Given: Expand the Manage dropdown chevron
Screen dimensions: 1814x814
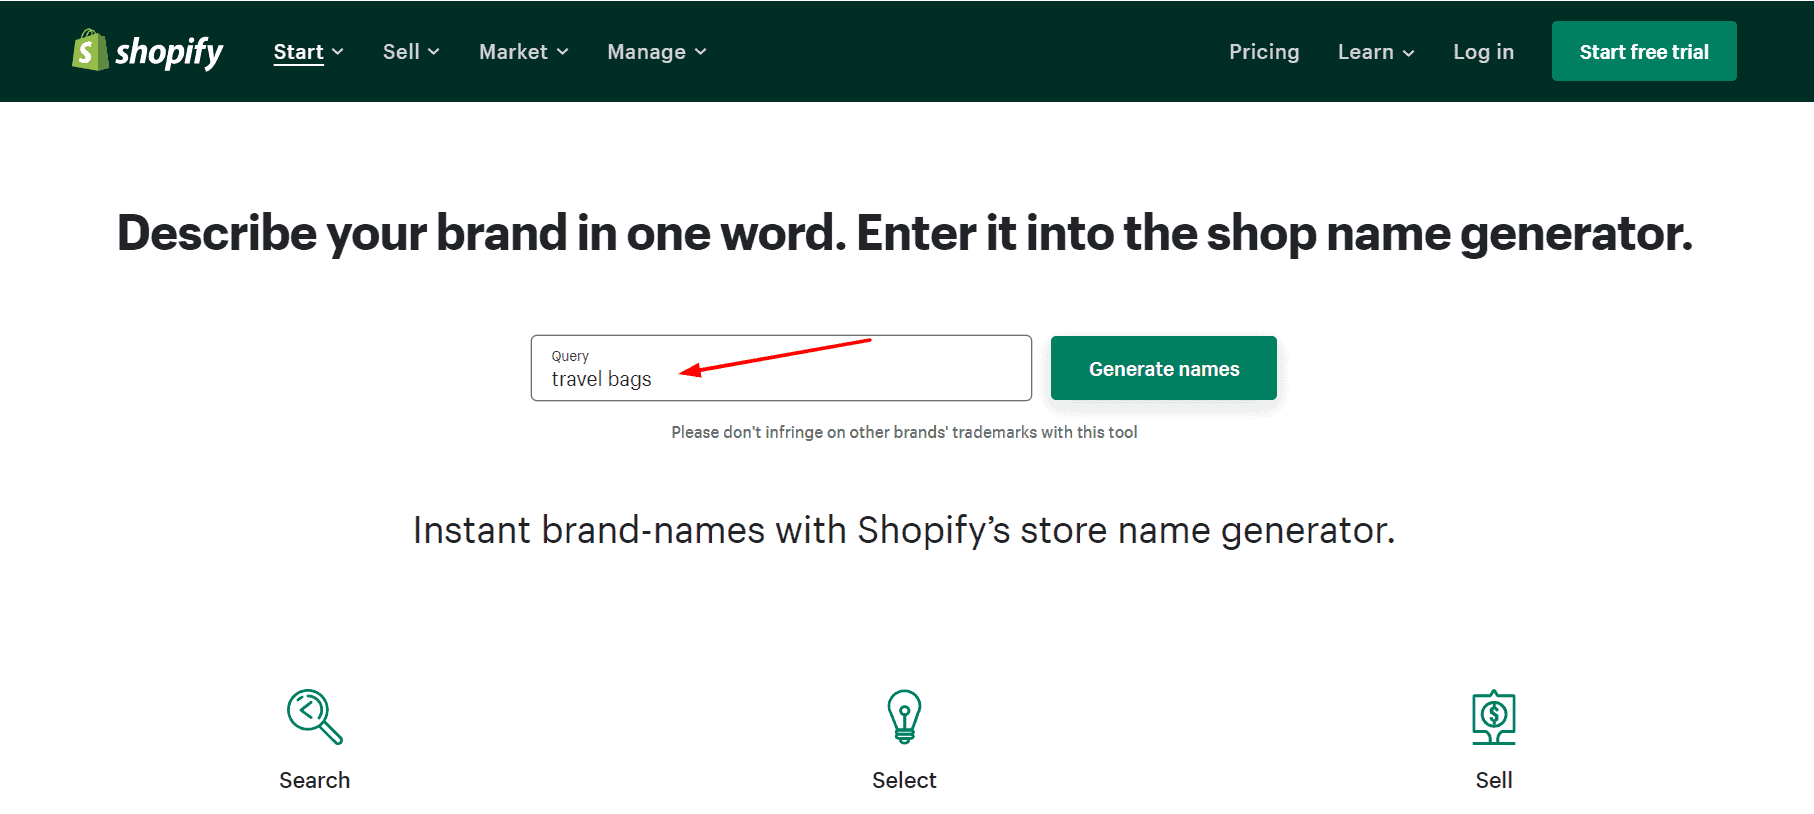Looking at the screenshot, I should pos(701,52).
